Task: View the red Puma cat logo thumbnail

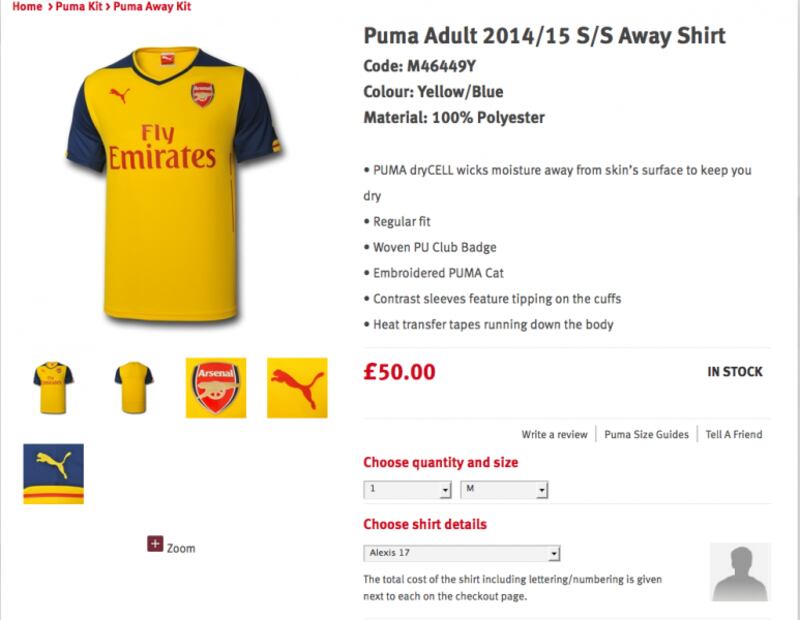Action: (297, 388)
